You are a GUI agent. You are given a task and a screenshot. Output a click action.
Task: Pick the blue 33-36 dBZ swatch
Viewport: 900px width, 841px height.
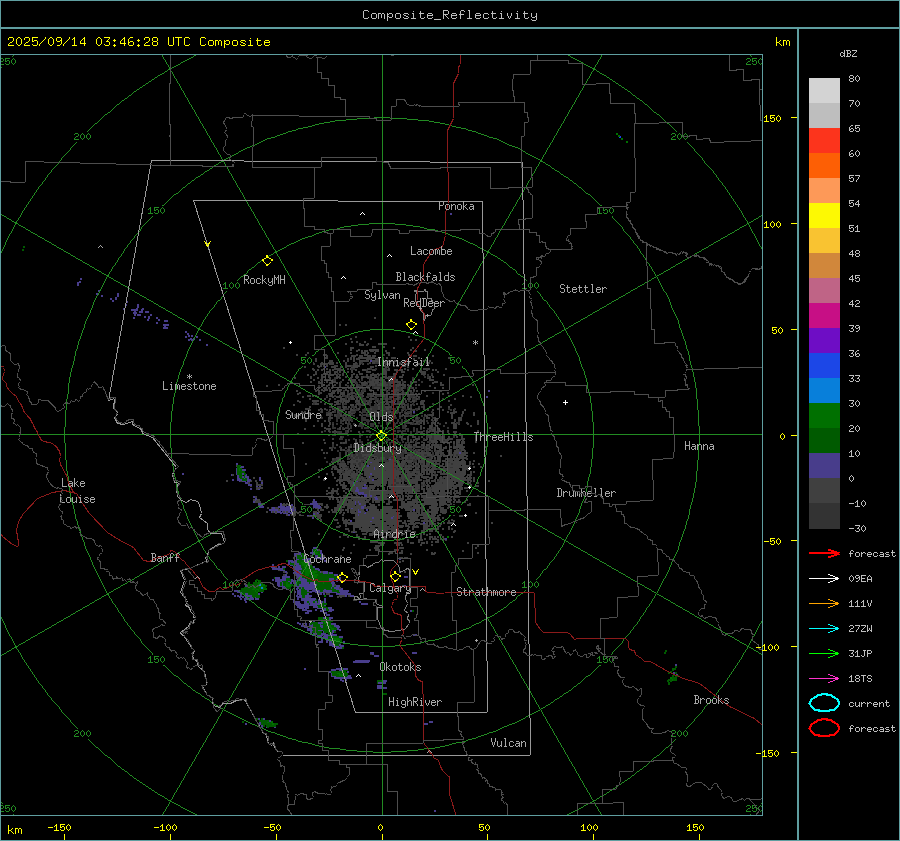point(824,365)
